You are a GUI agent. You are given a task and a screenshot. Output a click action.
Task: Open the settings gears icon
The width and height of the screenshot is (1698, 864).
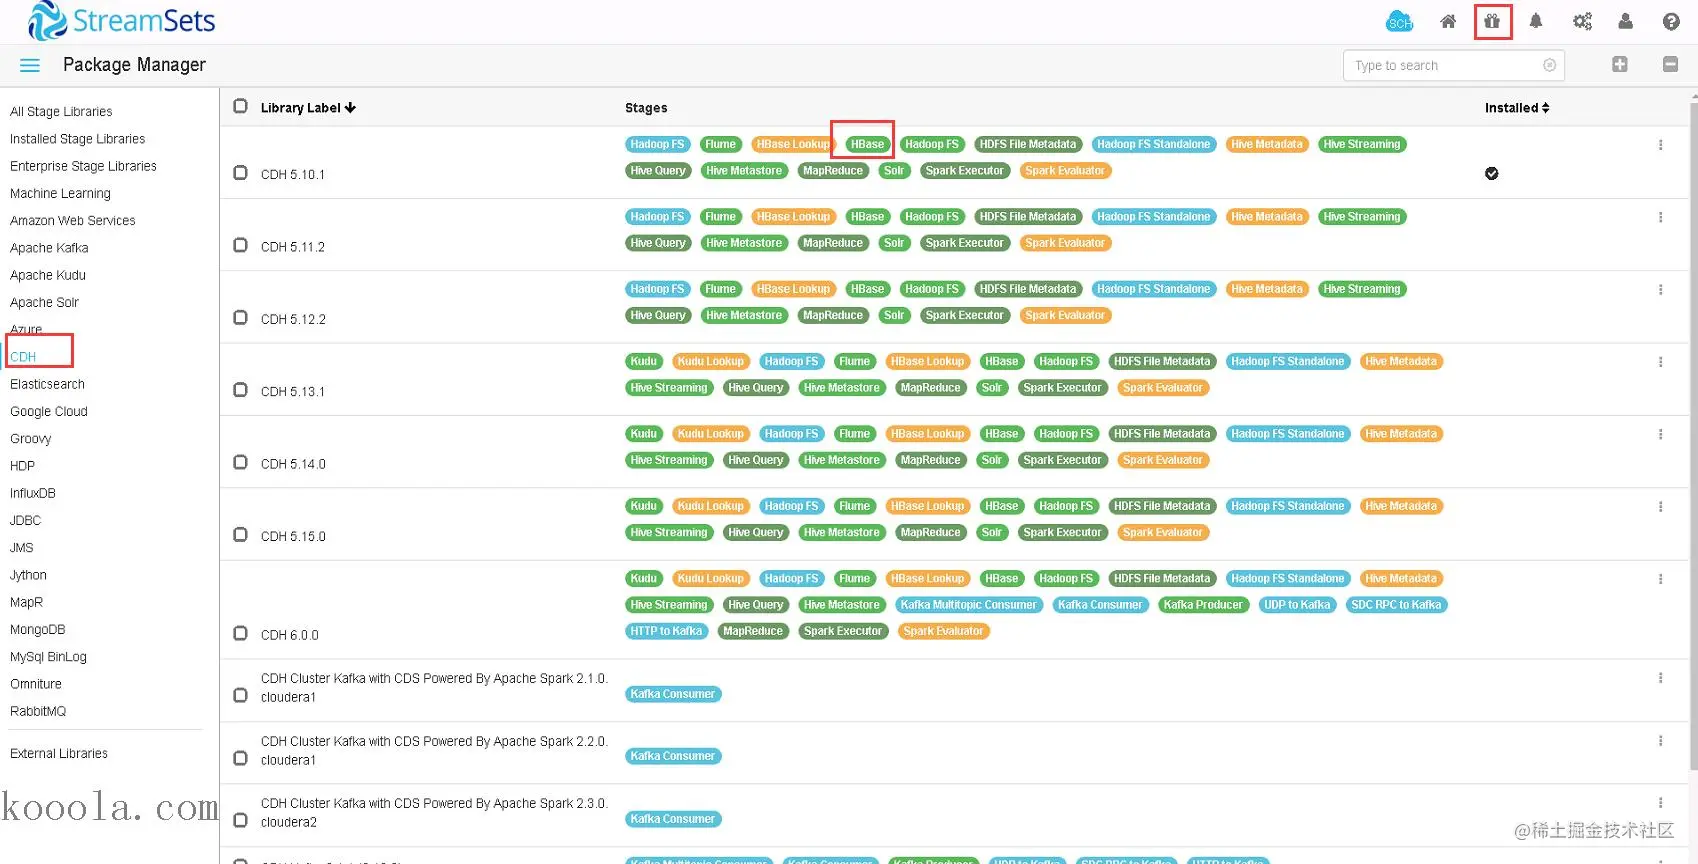[1582, 21]
